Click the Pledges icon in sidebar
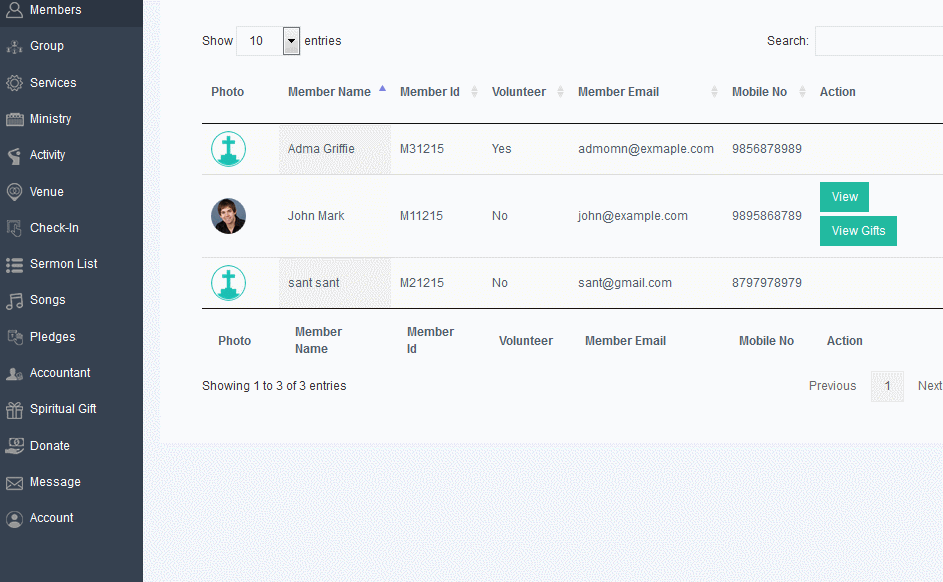The height and width of the screenshot is (582, 943). coord(14,337)
